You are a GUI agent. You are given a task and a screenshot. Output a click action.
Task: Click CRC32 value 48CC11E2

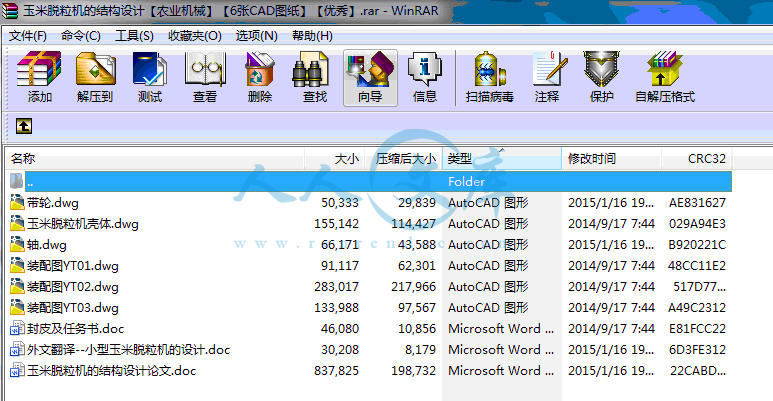point(697,266)
